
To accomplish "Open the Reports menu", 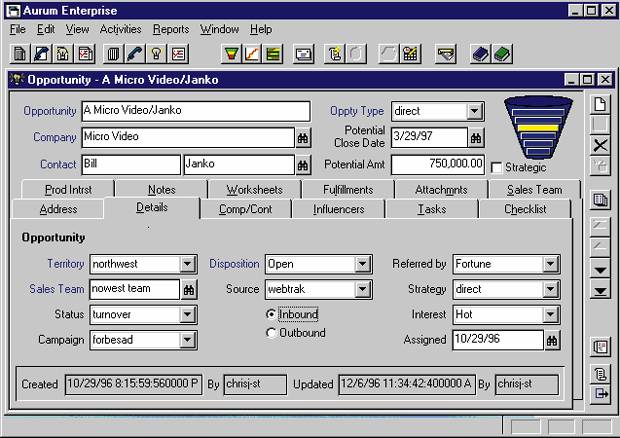I will (171, 29).
